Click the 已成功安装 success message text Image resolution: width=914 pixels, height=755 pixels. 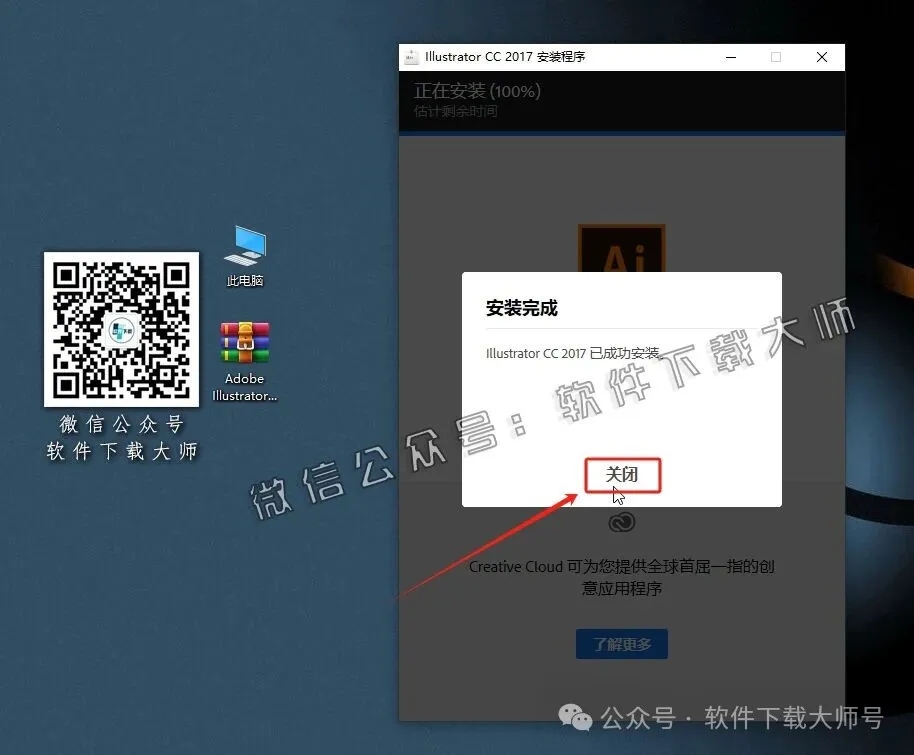pos(571,352)
